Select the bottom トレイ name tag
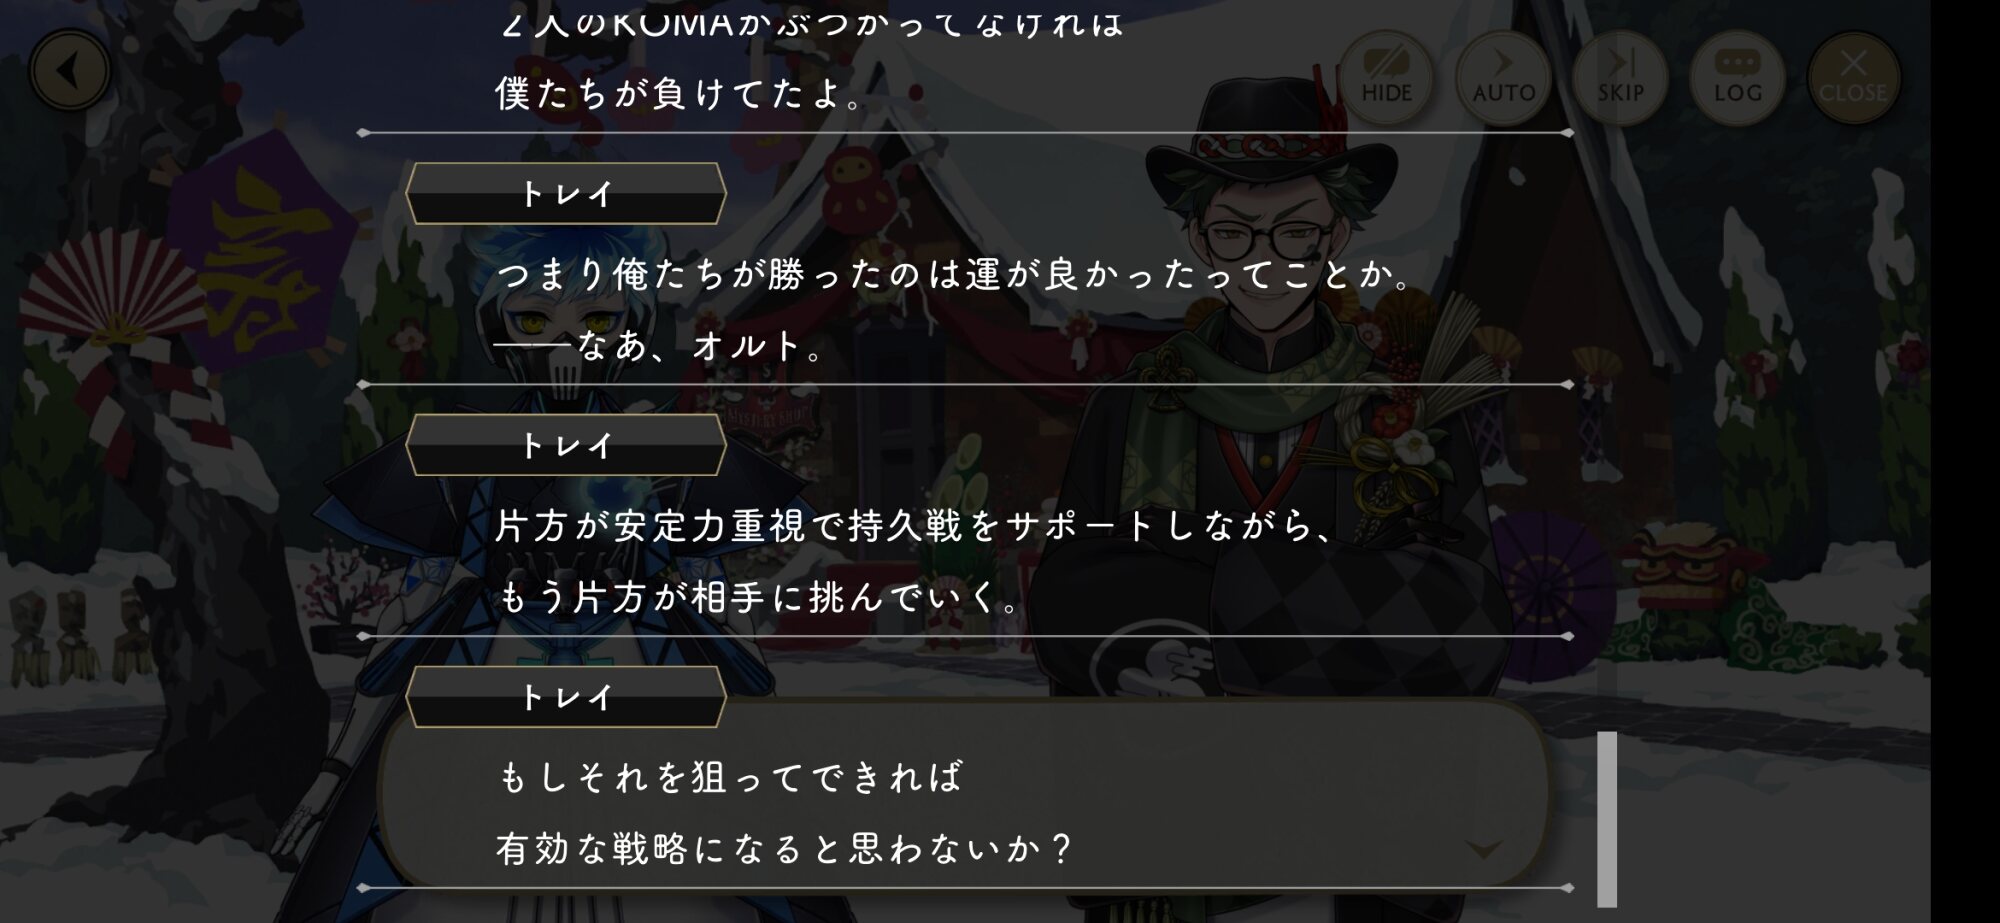 566,697
